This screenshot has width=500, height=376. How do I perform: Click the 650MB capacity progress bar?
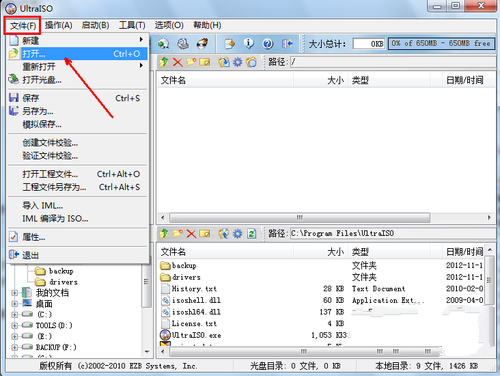click(441, 43)
